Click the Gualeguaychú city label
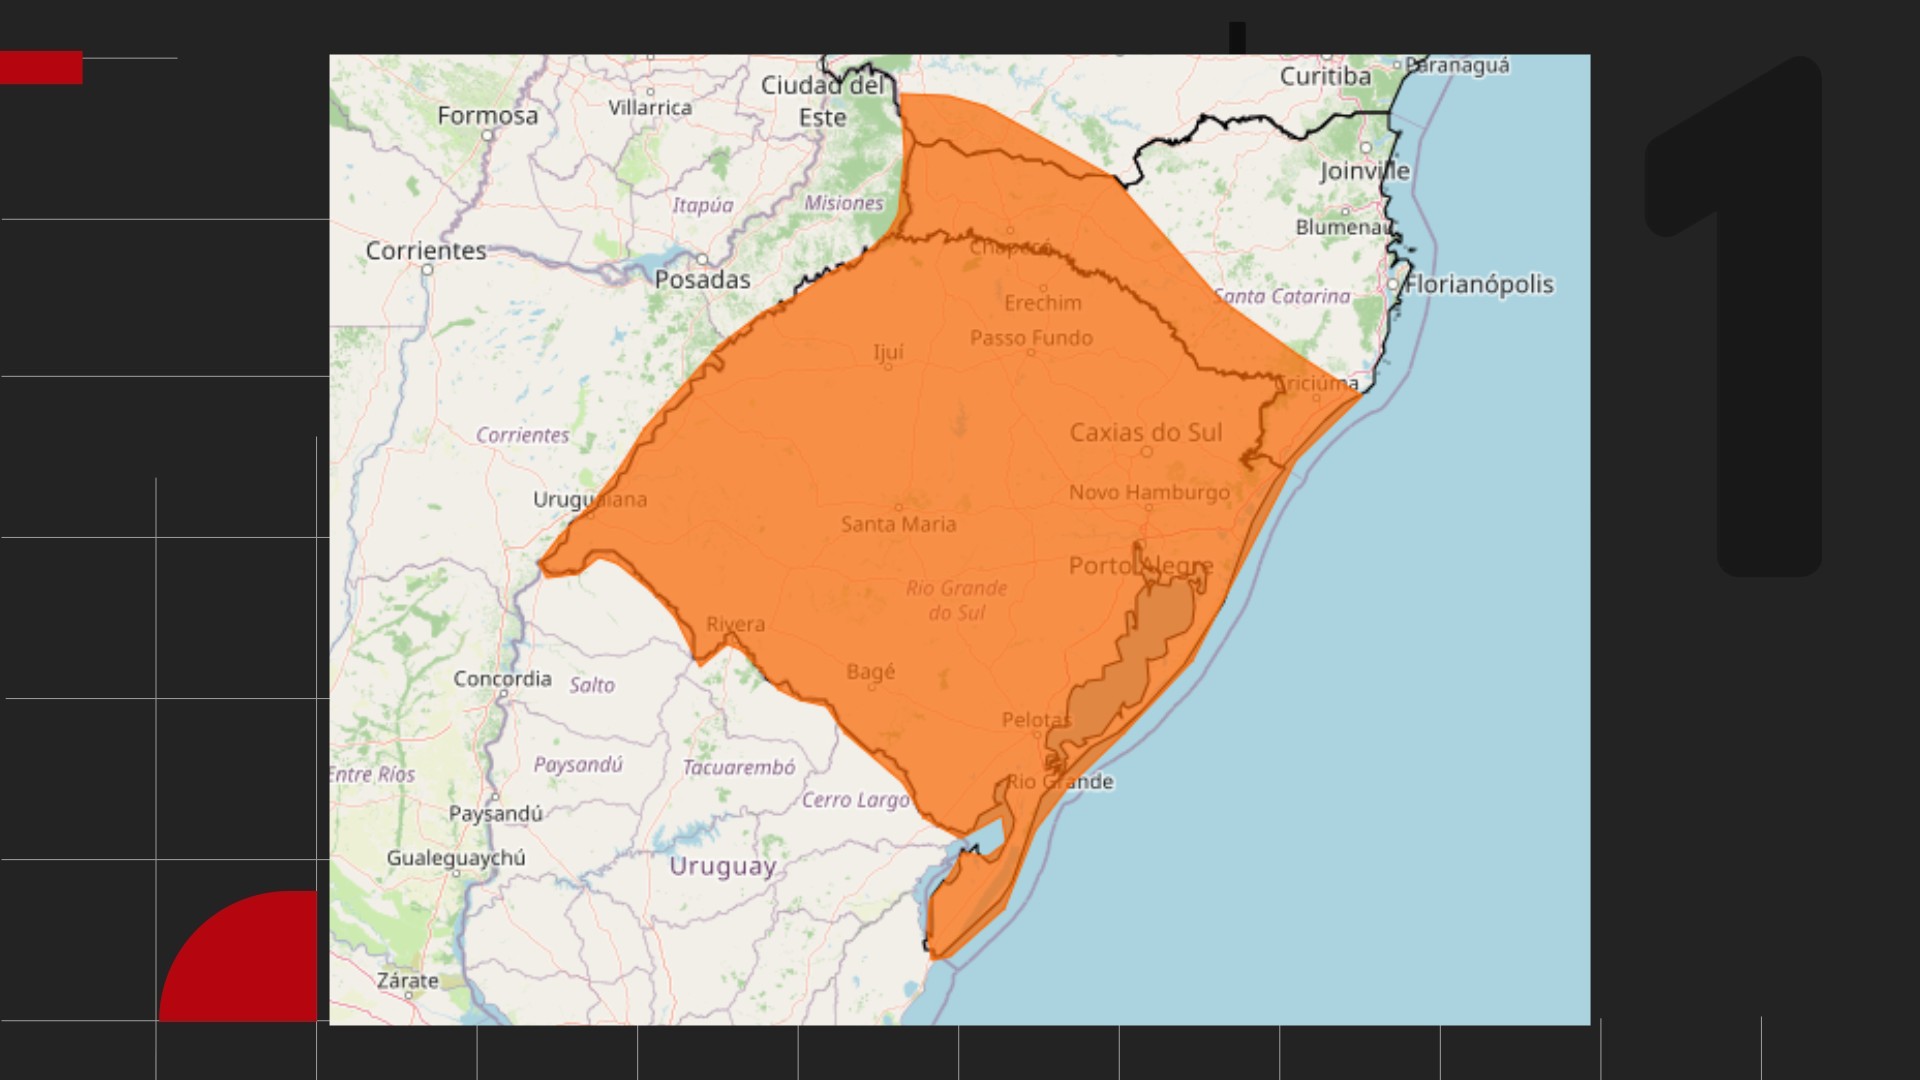The height and width of the screenshot is (1080, 1920). tap(456, 859)
